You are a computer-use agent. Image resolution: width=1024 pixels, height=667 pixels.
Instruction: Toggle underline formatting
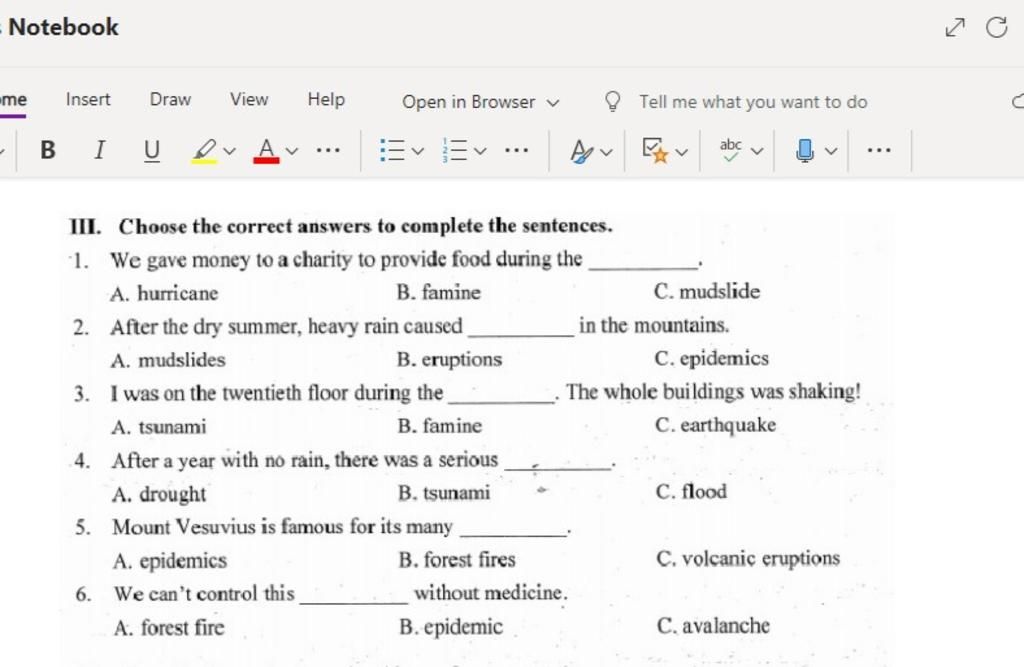pyautogui.click(x=152, y=150)
